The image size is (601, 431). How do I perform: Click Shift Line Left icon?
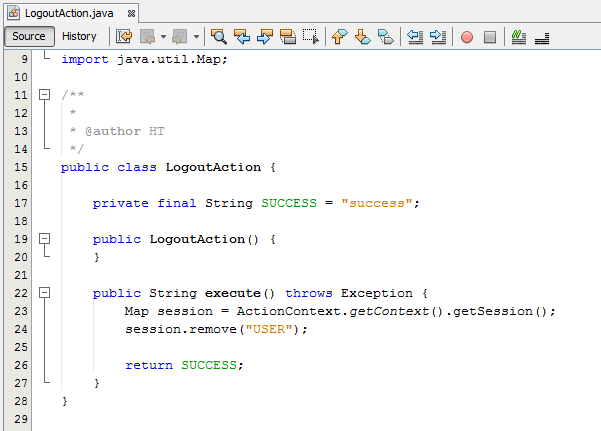(x=415, y=37)
